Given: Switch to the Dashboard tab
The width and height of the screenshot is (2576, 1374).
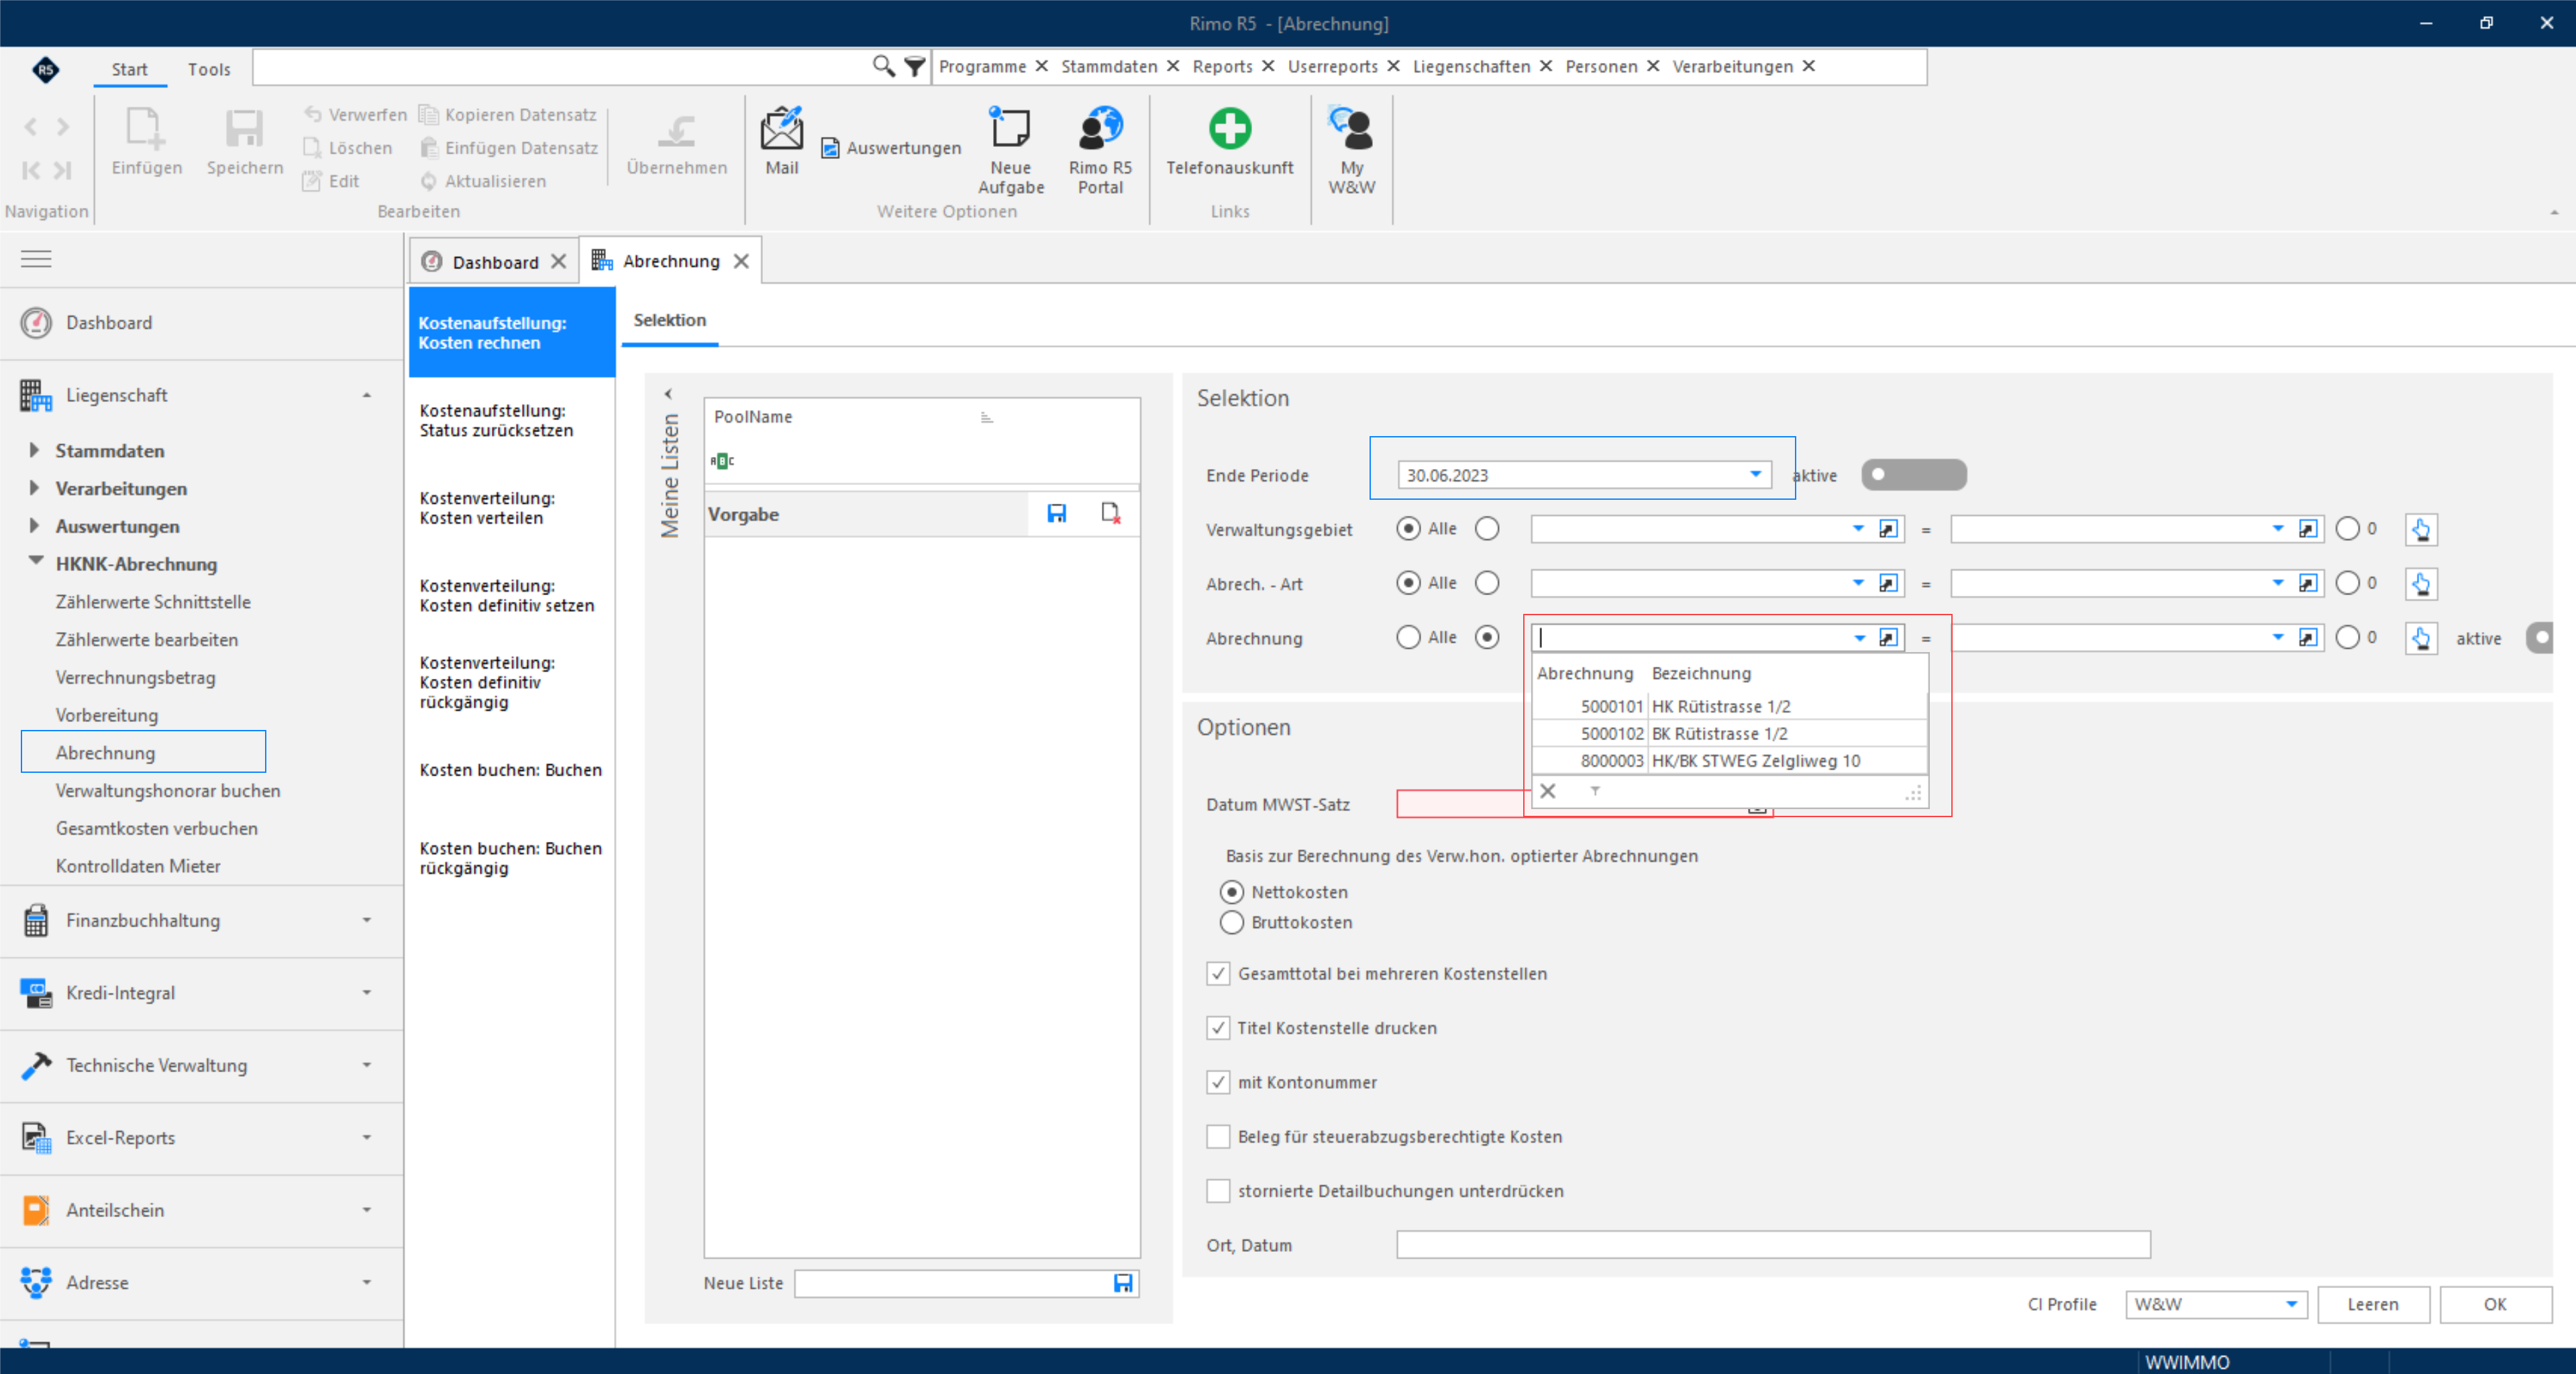Looking at the screenshot, I should [494, 262].
